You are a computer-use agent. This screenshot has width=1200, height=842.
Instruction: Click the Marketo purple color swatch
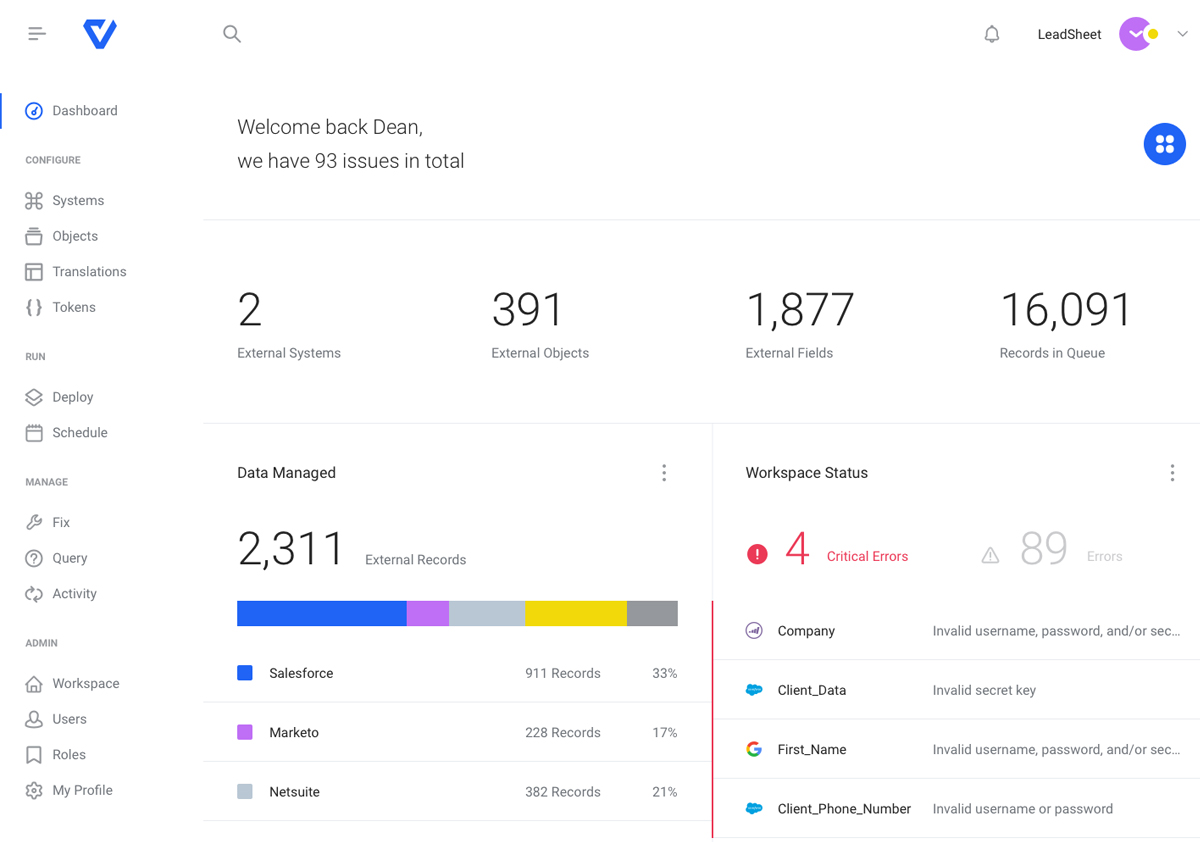pos(245,732)
